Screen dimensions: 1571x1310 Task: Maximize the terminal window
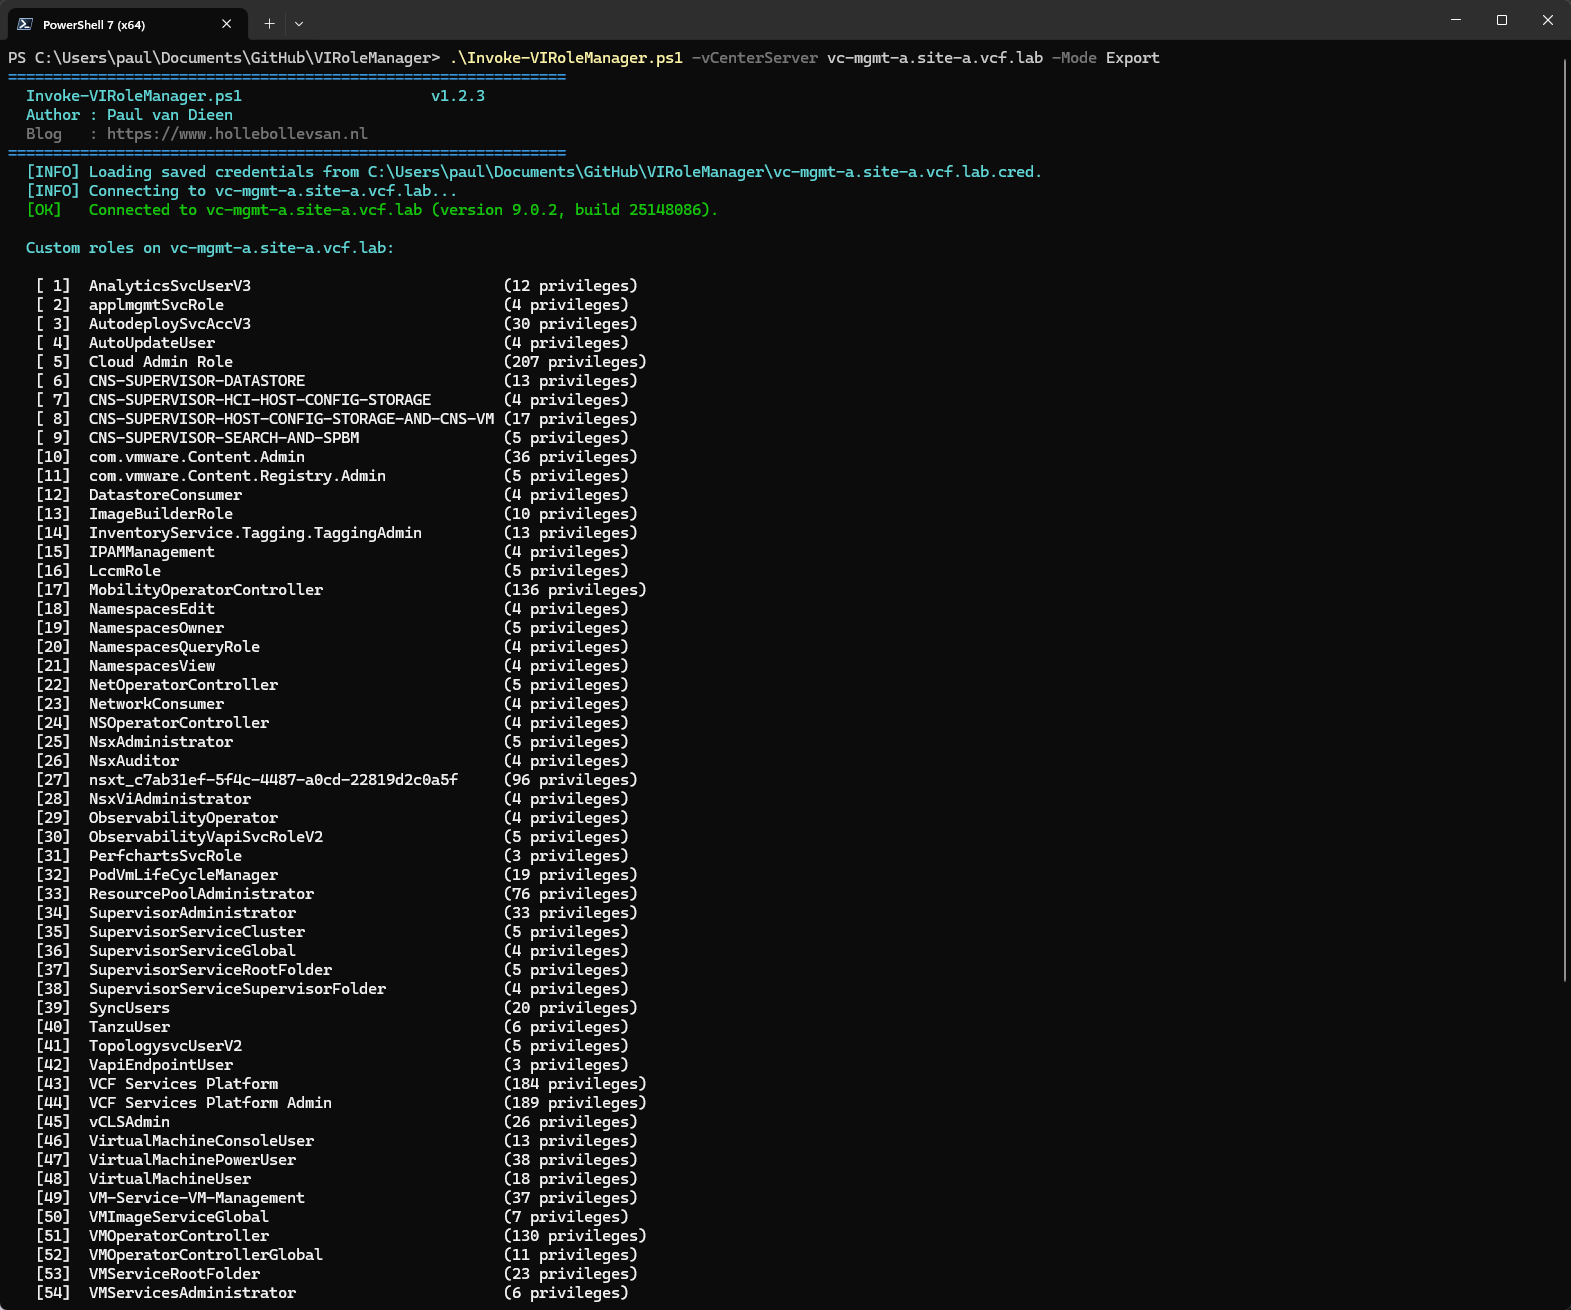(x=1501, y=20)
